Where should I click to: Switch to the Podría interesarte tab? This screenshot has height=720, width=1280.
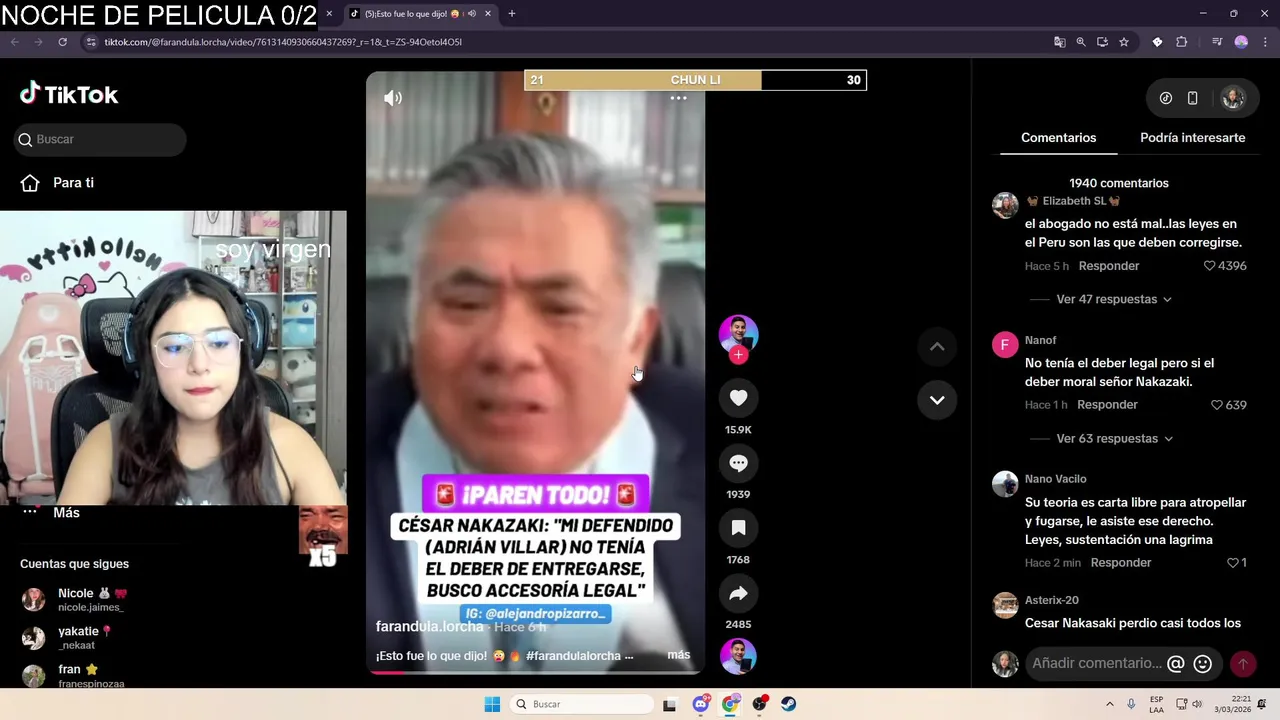pos(1192,138)
